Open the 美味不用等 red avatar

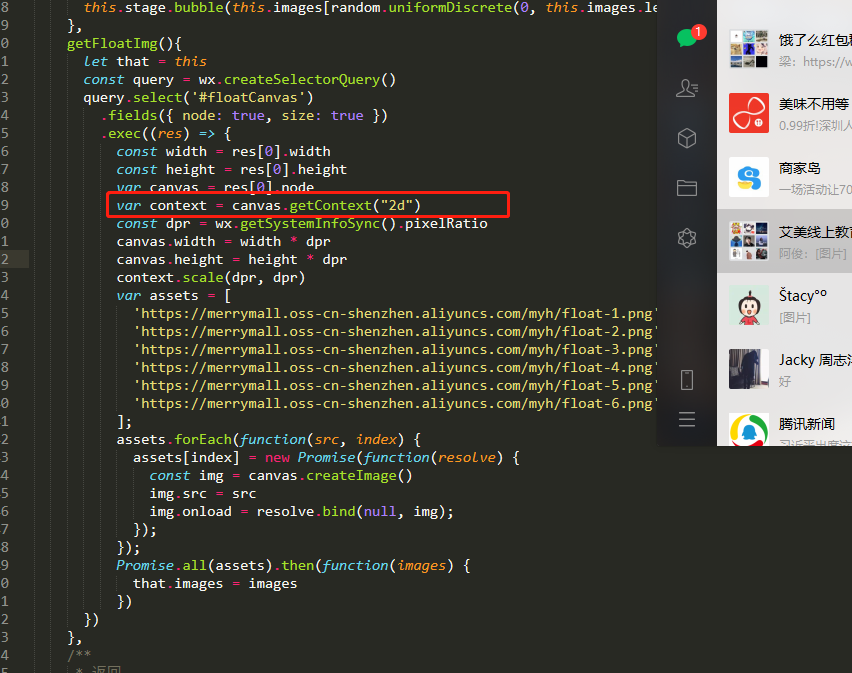tap(749, 113)
